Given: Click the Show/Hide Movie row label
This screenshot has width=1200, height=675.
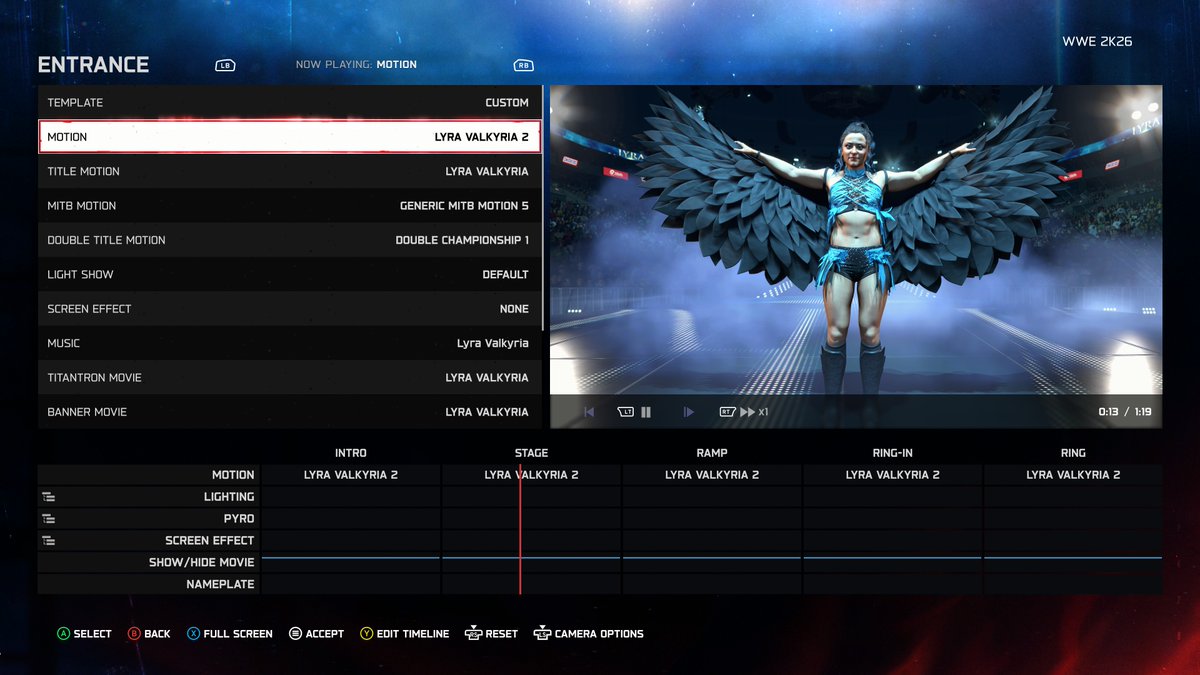Looking at the screenshot, I should tap(202, 563).
